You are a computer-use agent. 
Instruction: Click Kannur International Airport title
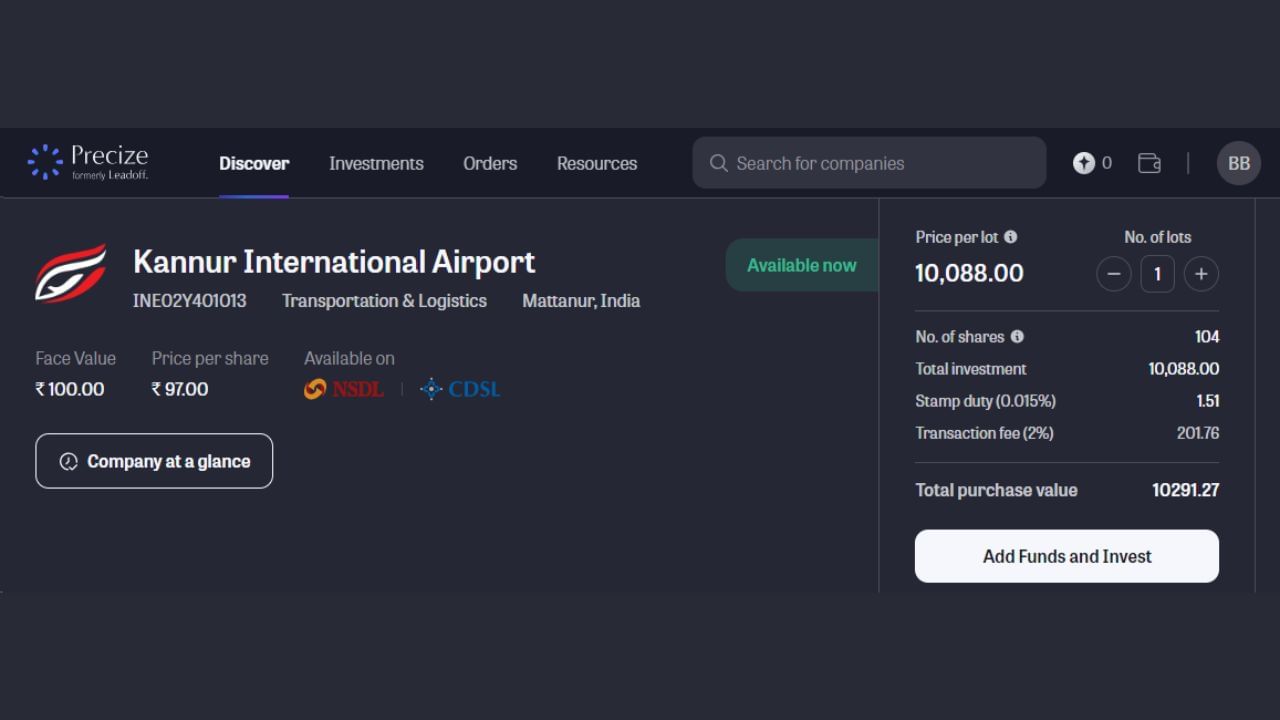(334, 262)
